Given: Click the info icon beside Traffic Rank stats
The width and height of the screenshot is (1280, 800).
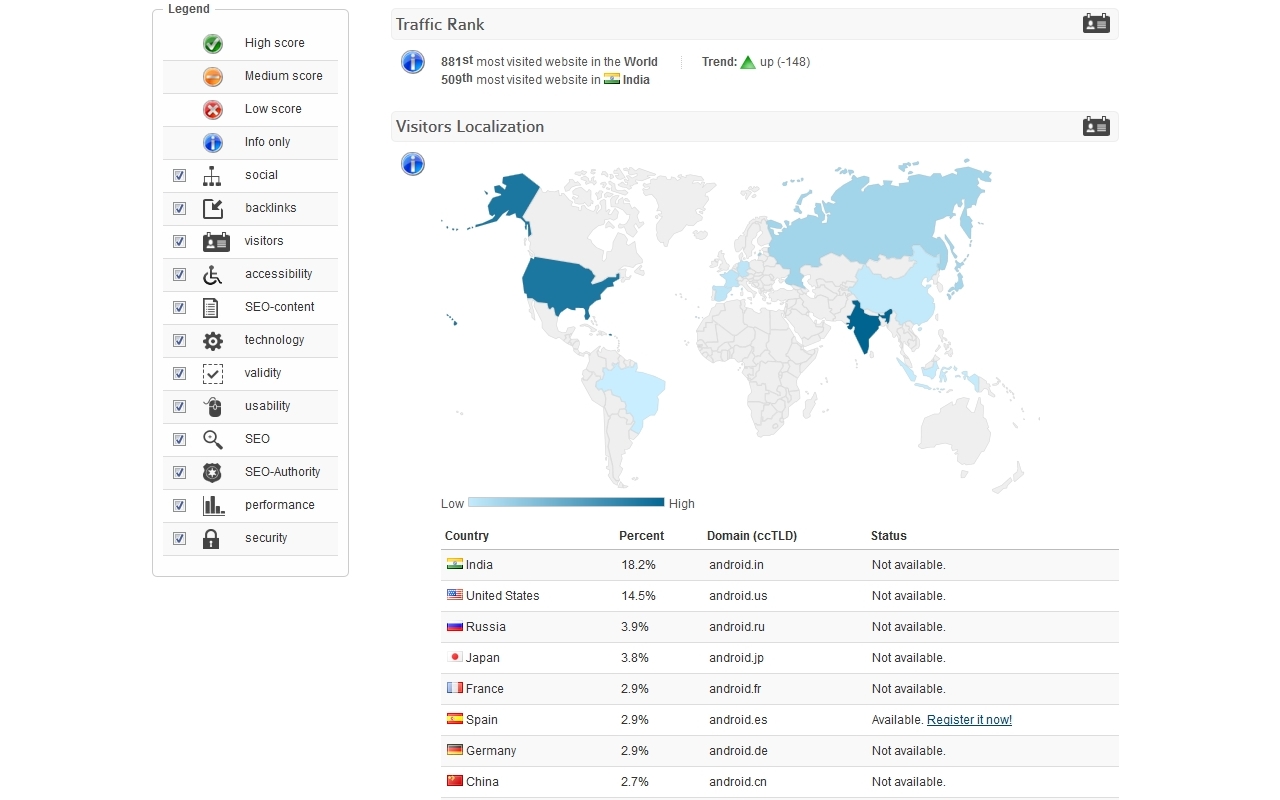Looking at the screenshot, I should point(413,62).
